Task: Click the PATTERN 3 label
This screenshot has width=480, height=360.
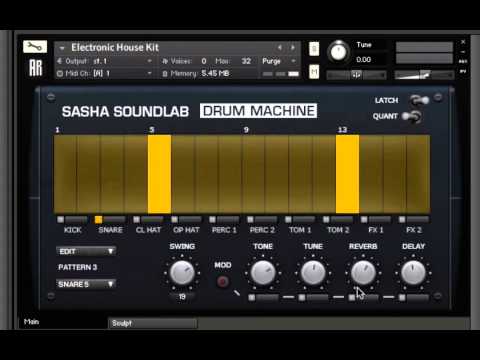Action: click(78, 267)
